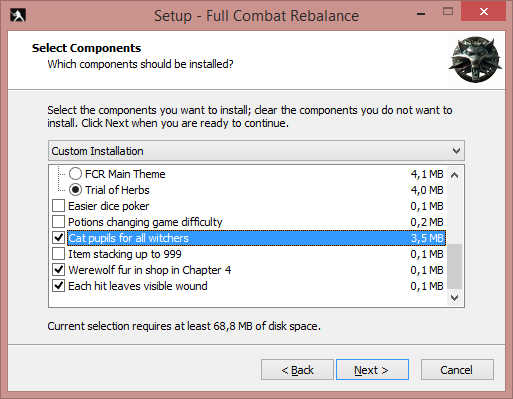
Task: Click the Back button
Action: coord(297,370)
